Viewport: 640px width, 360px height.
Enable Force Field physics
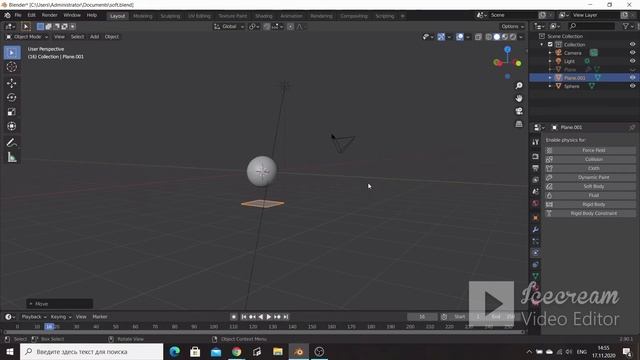pyautogui.click(x=590, y=151)
